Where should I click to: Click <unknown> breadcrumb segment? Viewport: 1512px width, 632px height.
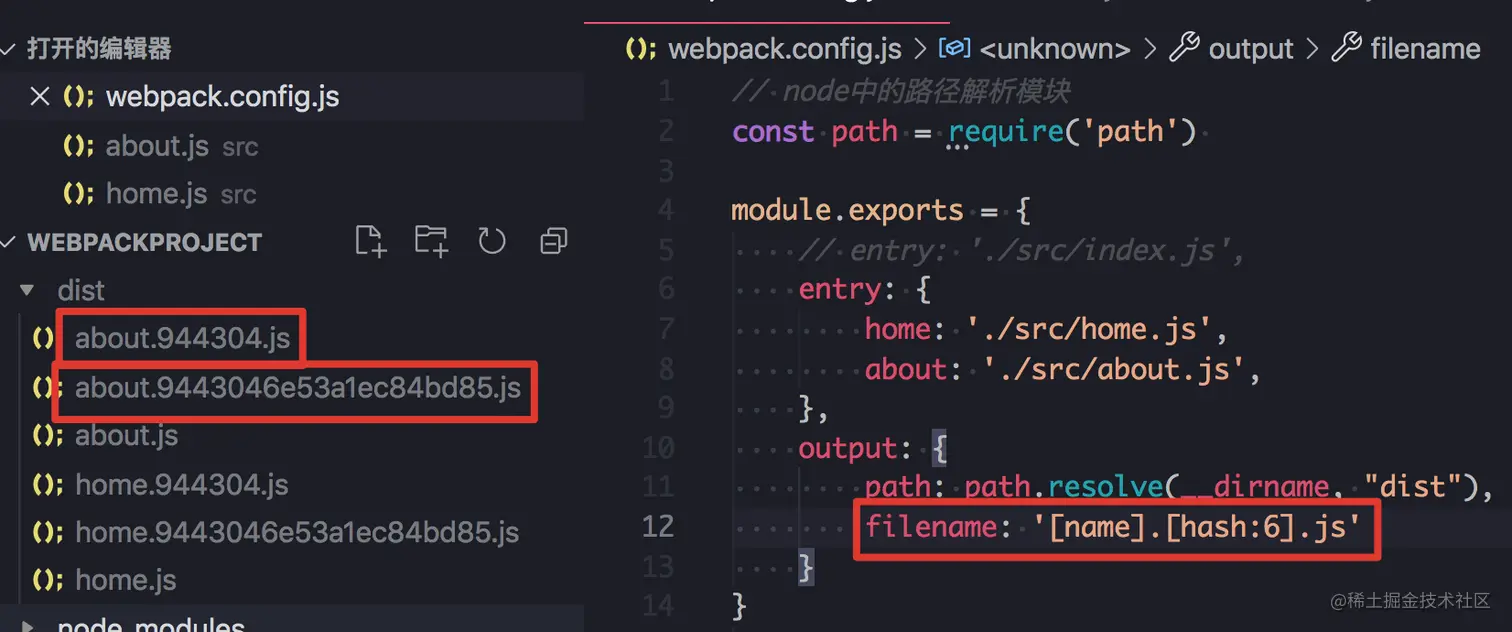(1055, 49)
